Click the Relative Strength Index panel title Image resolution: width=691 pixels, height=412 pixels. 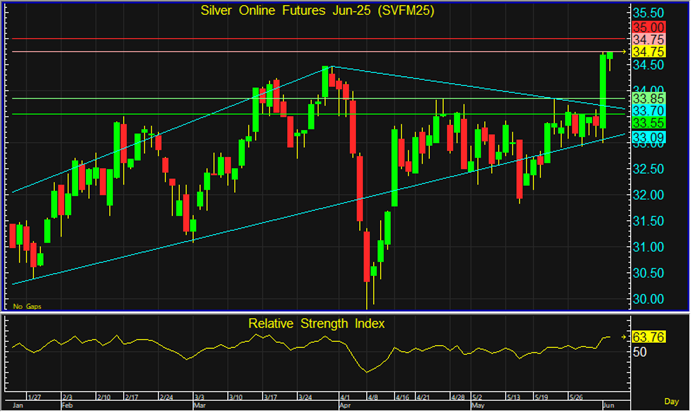(316, 324)
